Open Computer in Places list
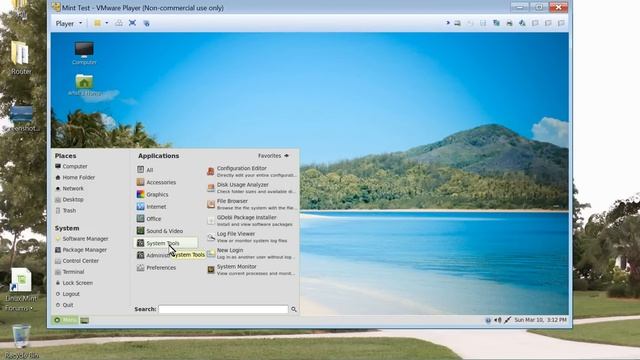The width and height of the screenshot is (640, 360). point(71,167)
